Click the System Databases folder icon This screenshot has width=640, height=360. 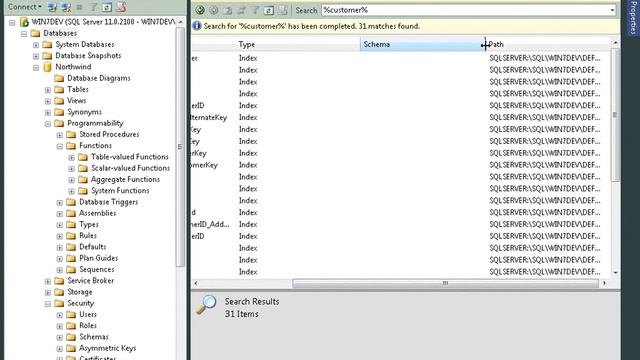48,44
